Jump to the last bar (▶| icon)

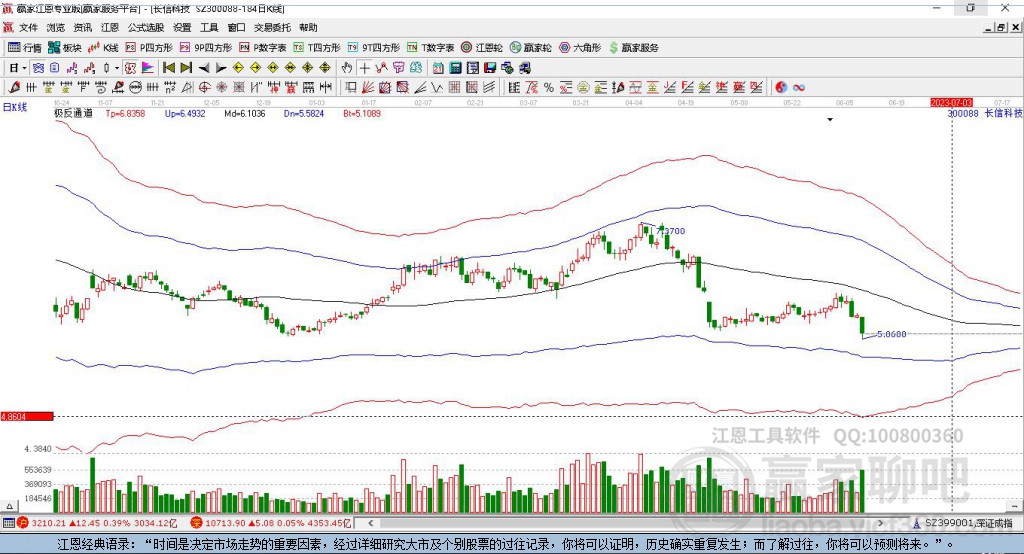tap(186, 68)
